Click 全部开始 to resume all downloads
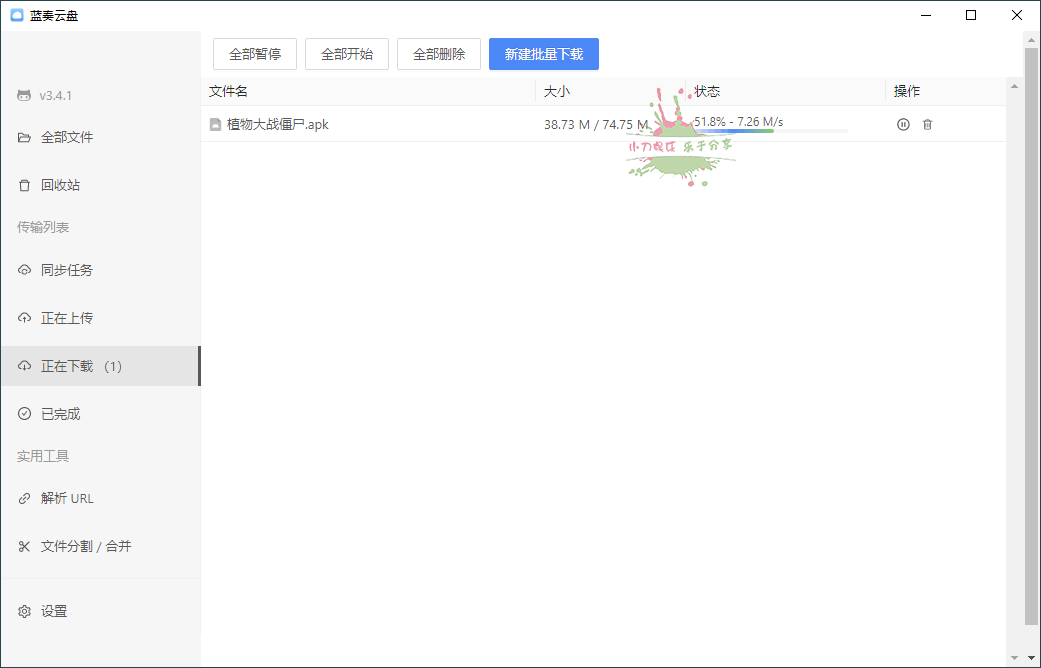 347,54
